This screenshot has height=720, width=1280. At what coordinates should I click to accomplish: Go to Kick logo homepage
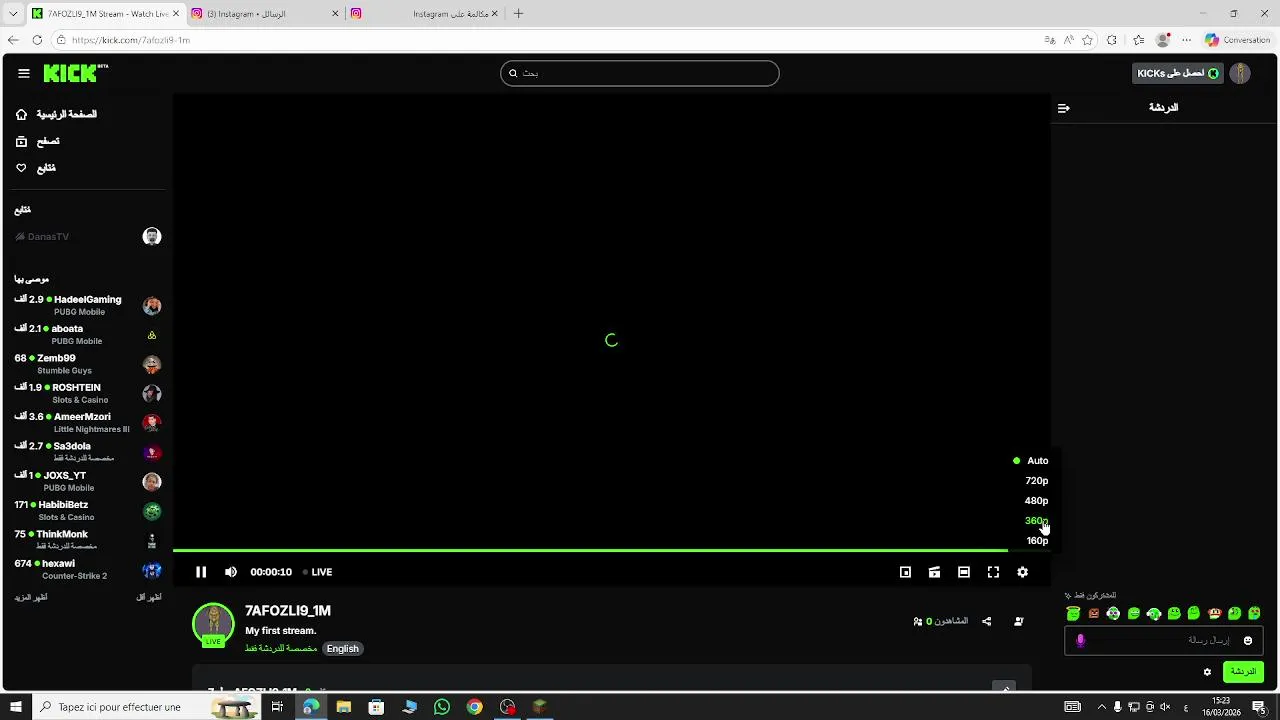76,73
